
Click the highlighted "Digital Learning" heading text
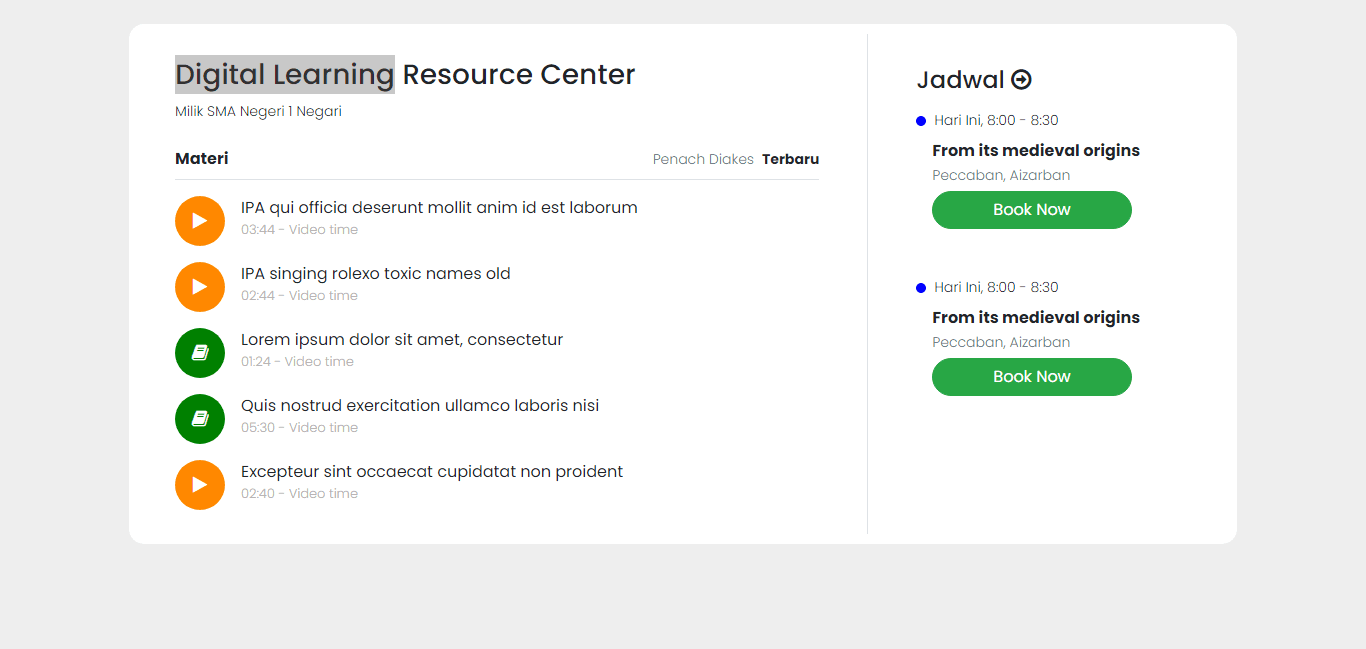284,74
